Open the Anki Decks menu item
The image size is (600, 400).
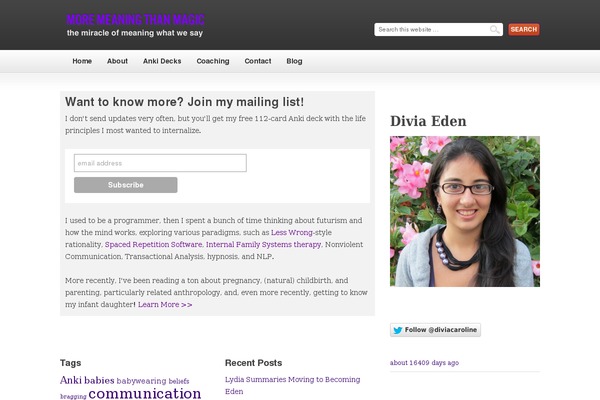[x=162, y=61]
